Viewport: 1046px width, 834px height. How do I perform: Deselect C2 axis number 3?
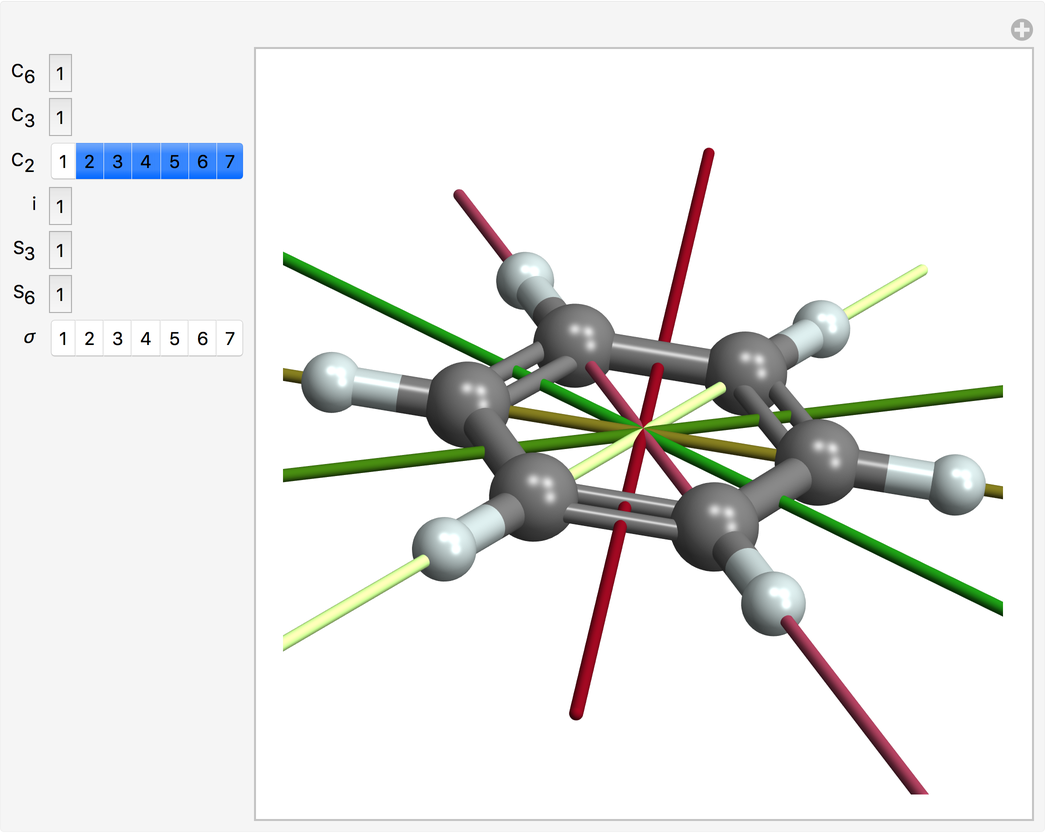pos(117,162)
